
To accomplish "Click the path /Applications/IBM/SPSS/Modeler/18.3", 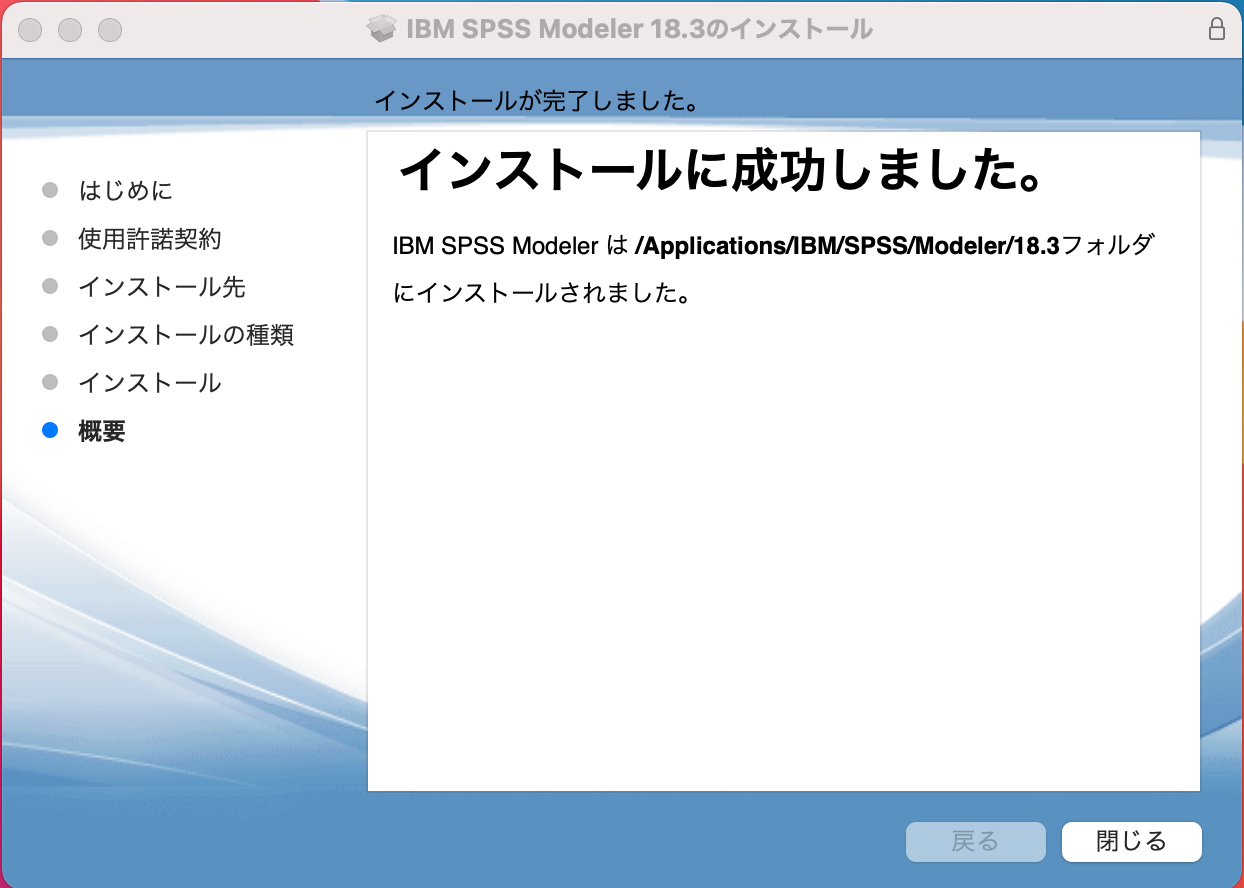I will click(846, 246).
